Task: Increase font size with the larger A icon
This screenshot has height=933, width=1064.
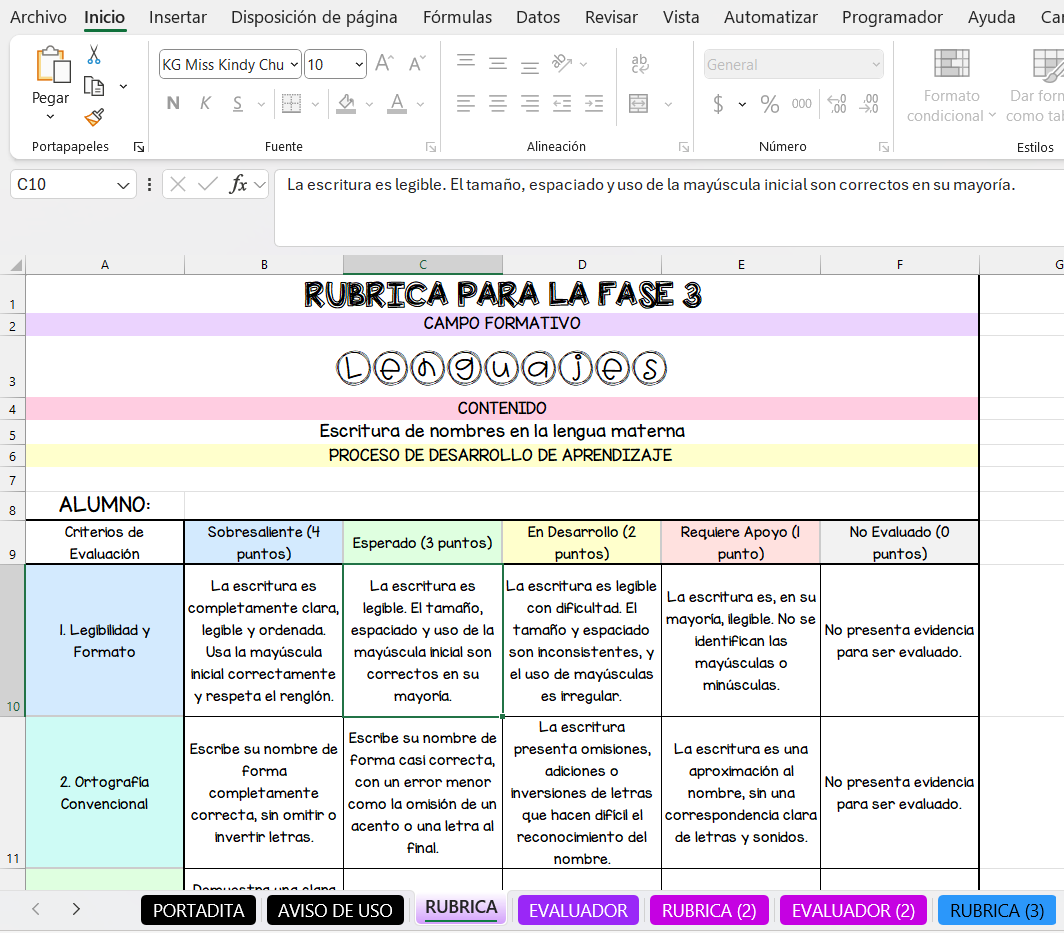Action: 384,64
